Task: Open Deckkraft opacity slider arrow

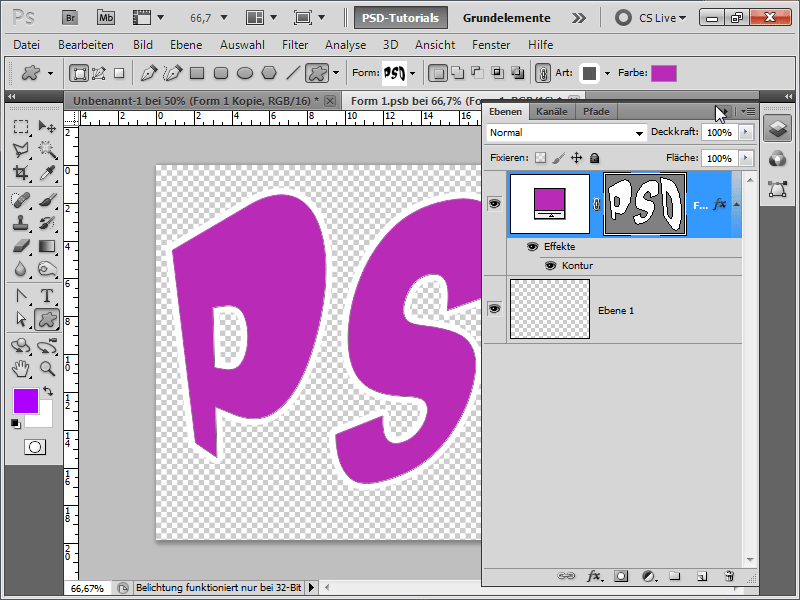Action: 746,132
